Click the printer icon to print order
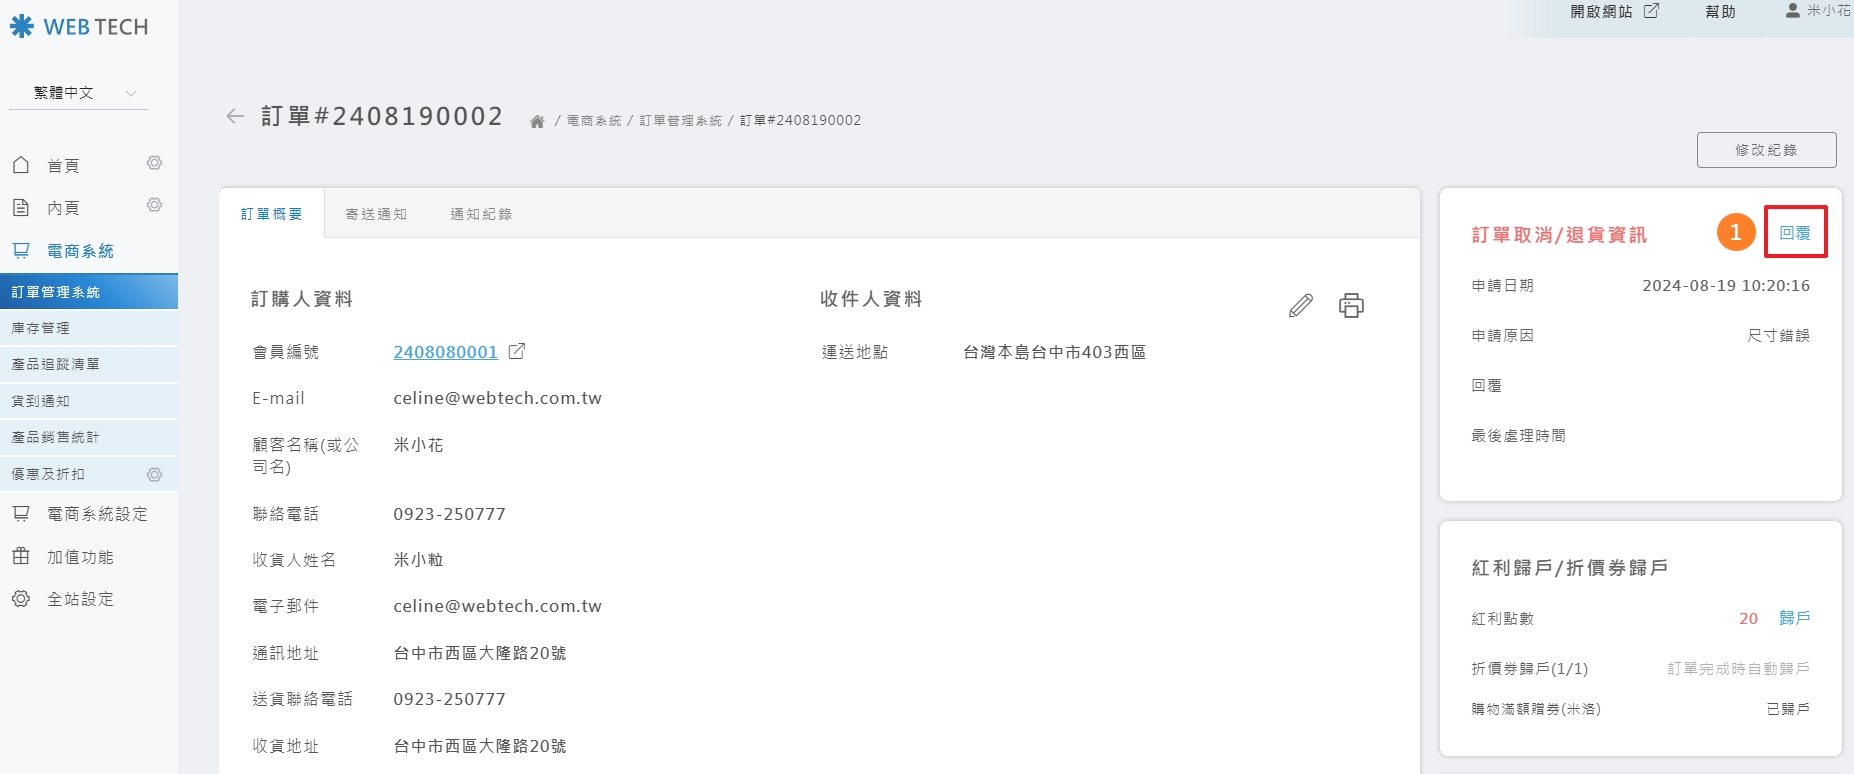 tap(1351, 305)
